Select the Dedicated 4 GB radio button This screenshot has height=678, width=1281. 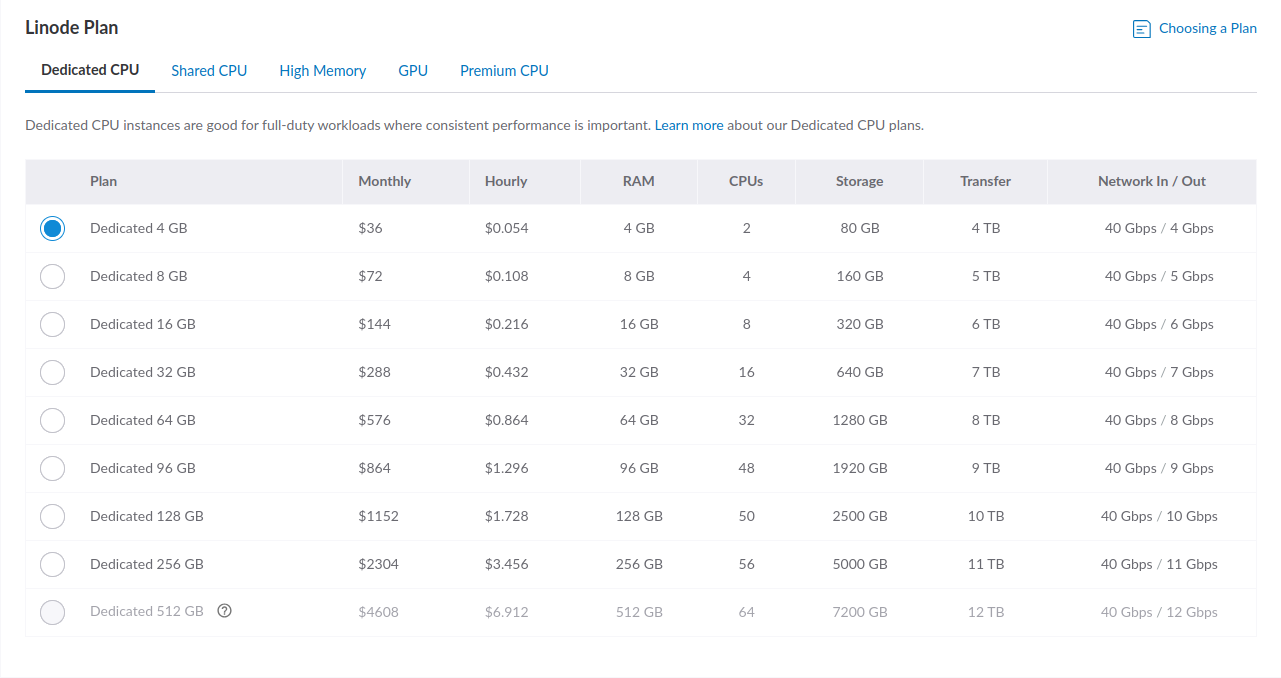coord(52,228)
